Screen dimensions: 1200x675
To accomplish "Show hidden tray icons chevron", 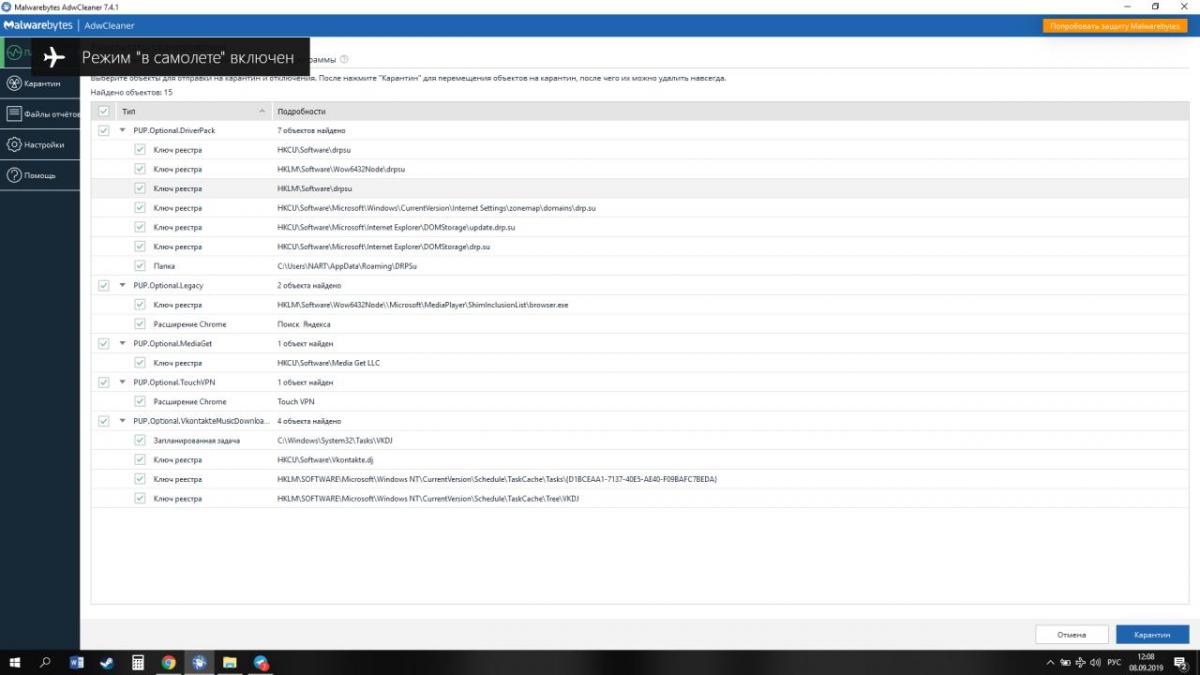I will 1050,663.
